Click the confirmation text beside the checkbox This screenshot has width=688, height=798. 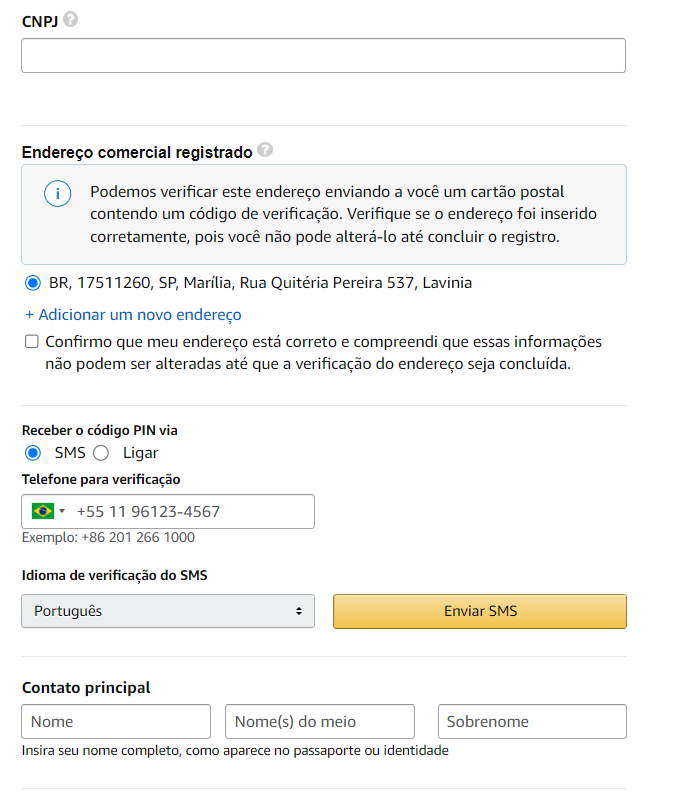324,353
